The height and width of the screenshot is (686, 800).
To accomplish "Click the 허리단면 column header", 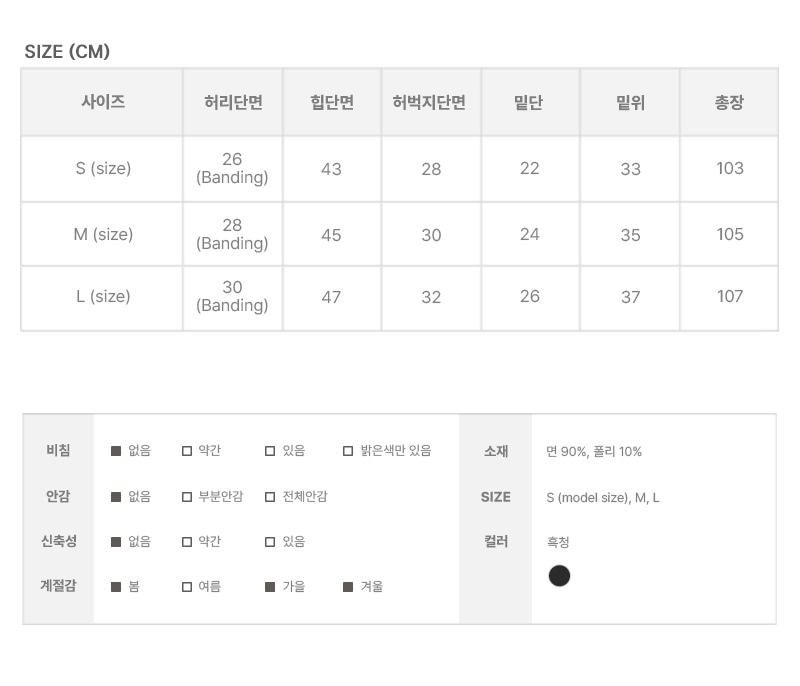I will 233,102.
